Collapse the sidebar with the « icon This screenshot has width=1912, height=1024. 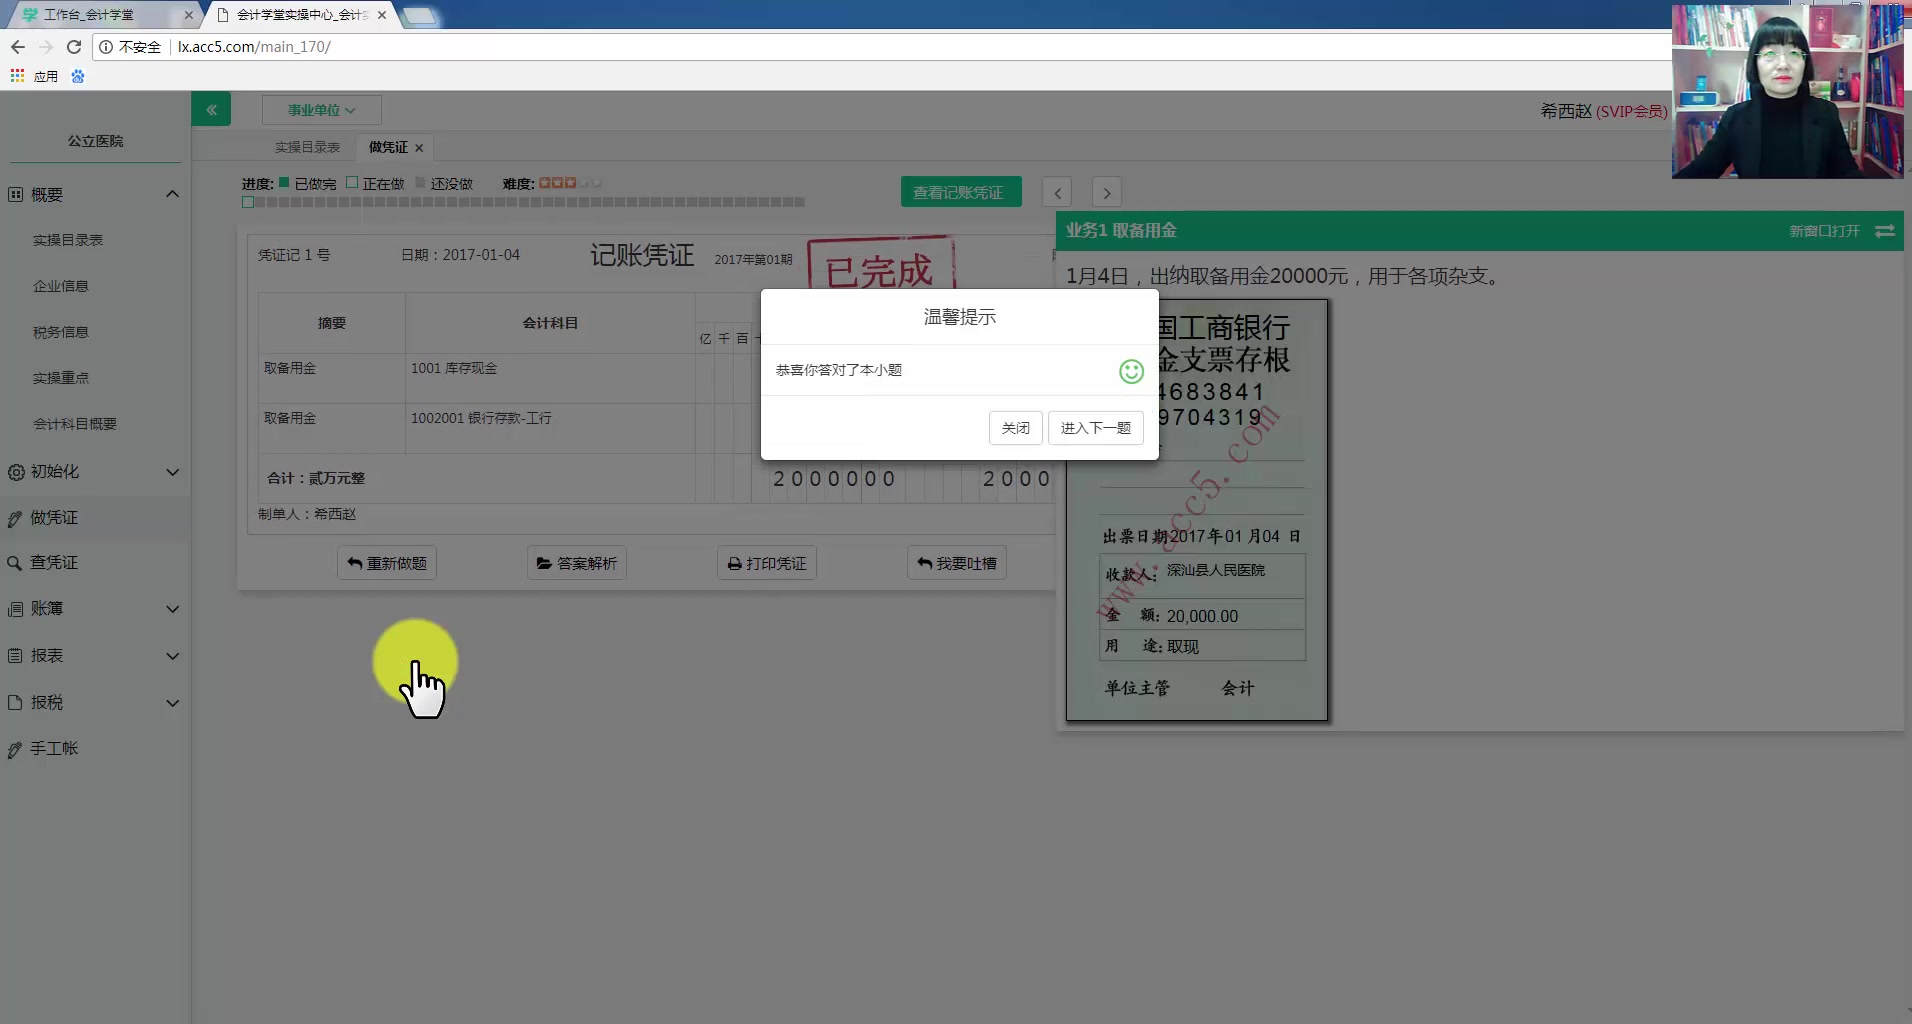pos(211,108)
